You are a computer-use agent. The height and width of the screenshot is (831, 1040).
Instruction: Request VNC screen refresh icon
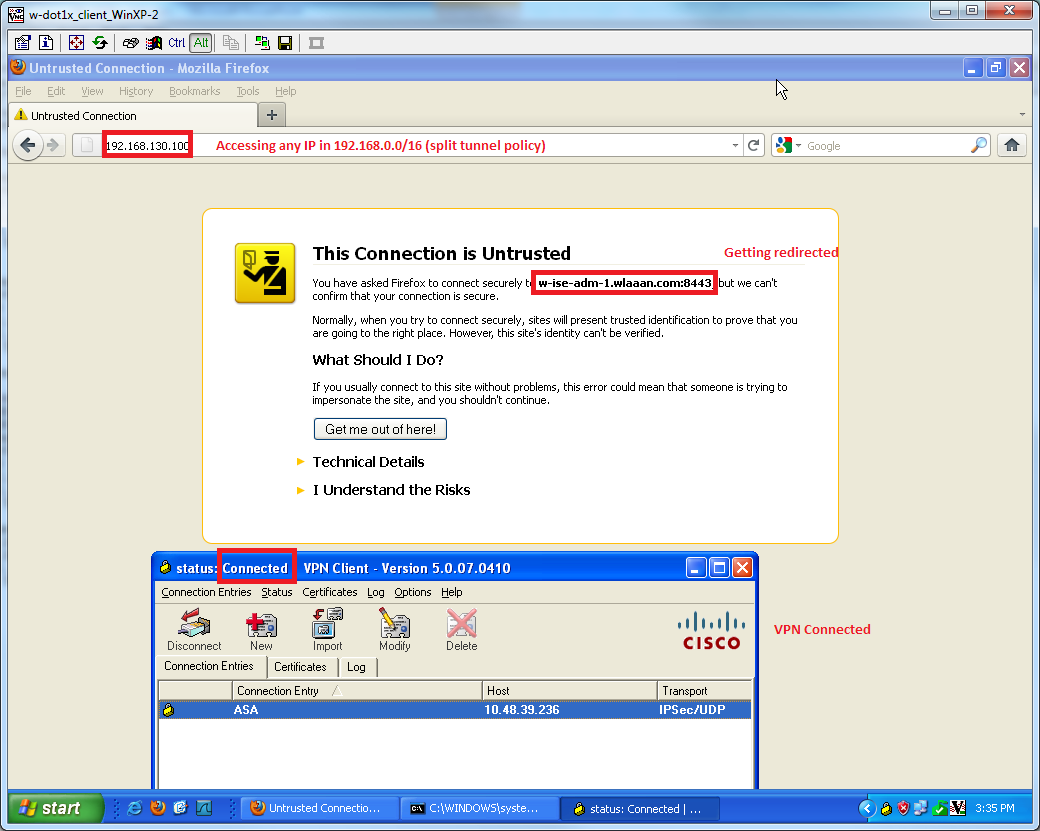(100, 43)
